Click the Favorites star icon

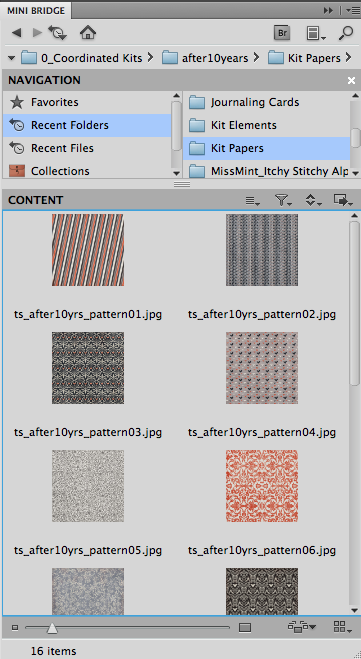[17, 102]
